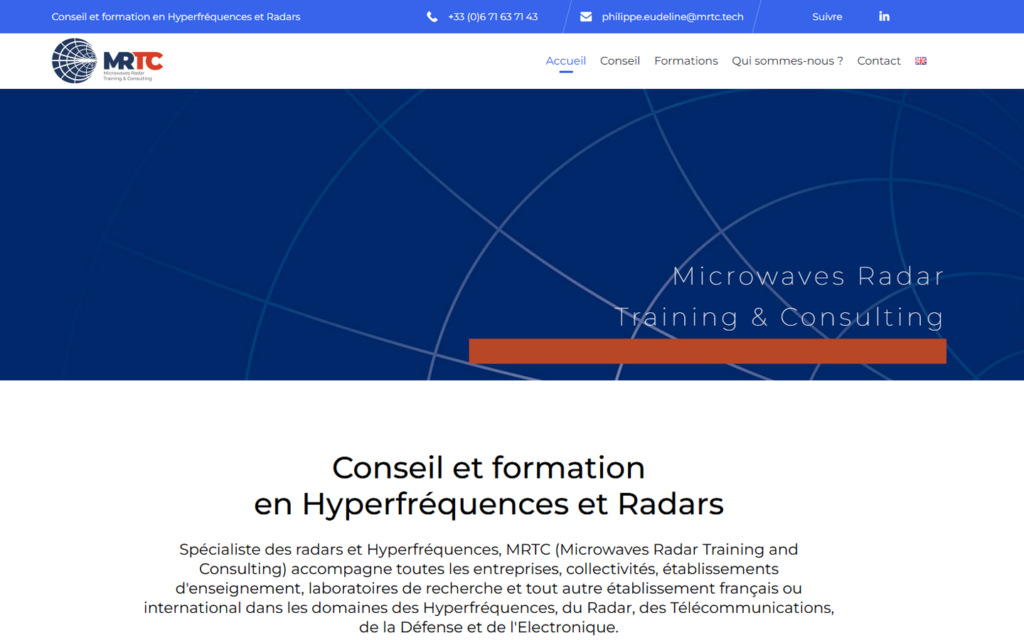Open the Accueil menu item
Viewport: 1024px width, 640px height.
click(566, 61)
